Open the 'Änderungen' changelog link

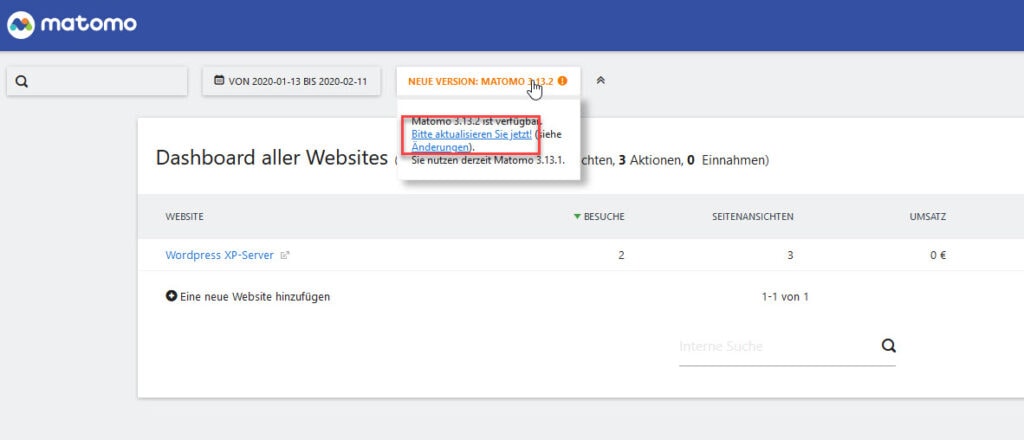coord(440,147)
